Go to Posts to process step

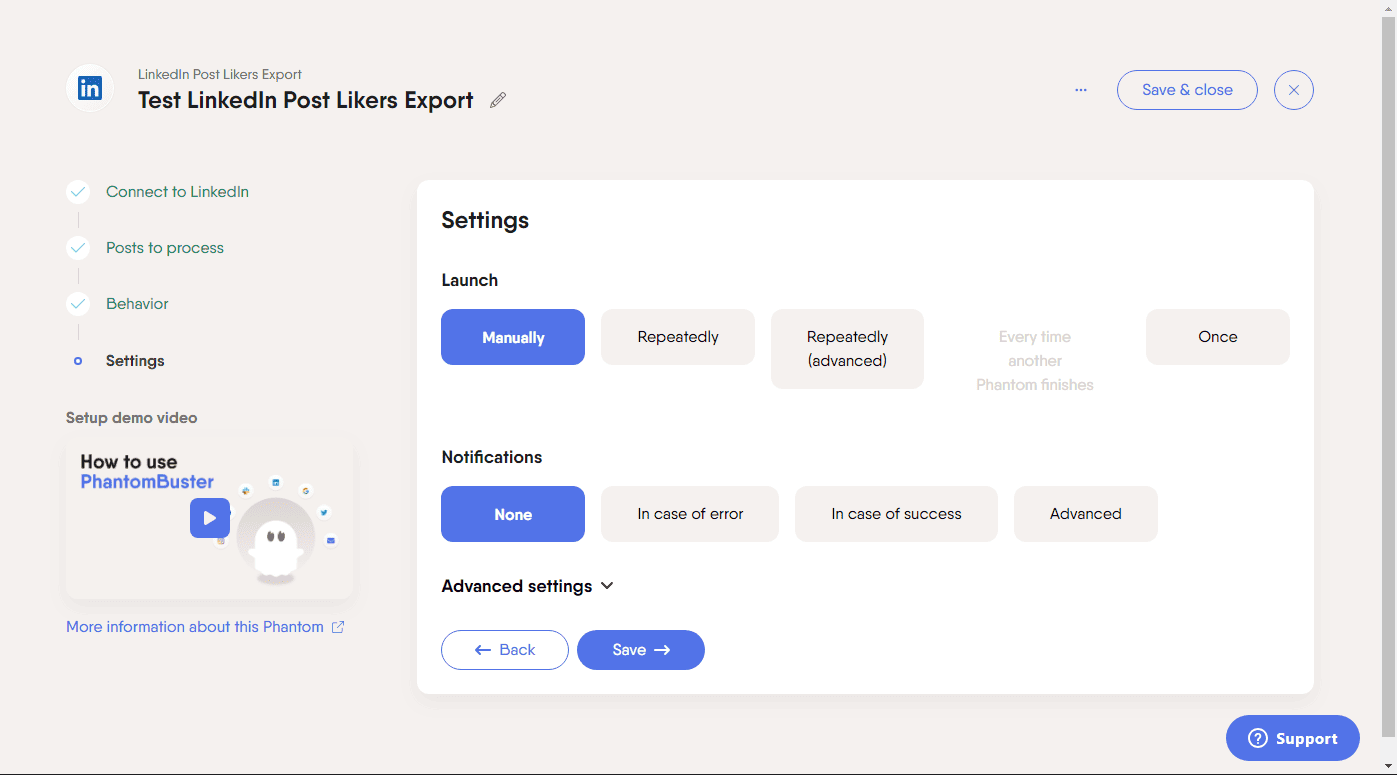(x=165, y=248)
